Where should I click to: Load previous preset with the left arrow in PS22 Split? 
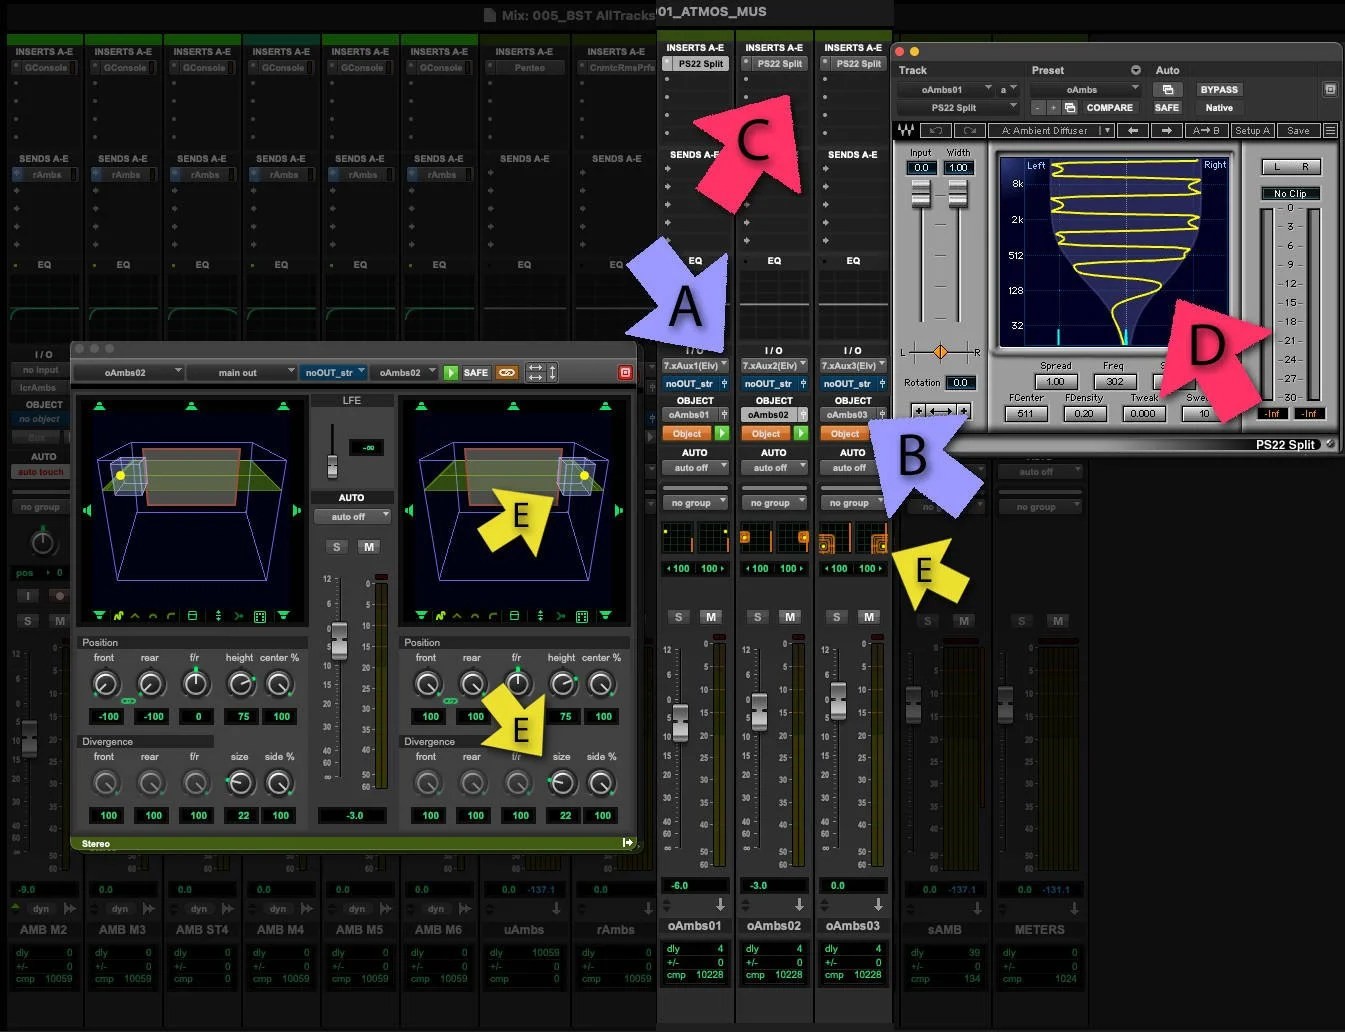(1132, 130)
